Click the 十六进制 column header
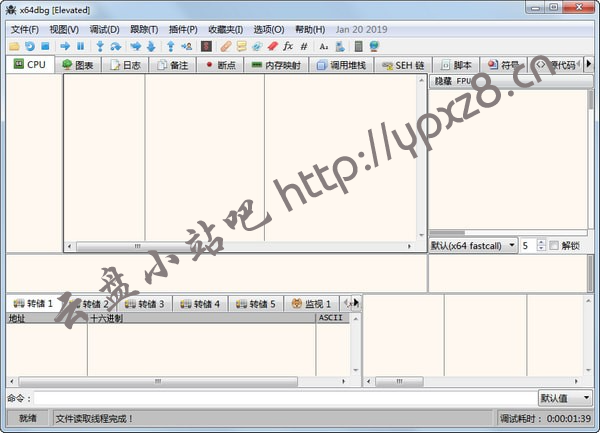 point(202,318)
